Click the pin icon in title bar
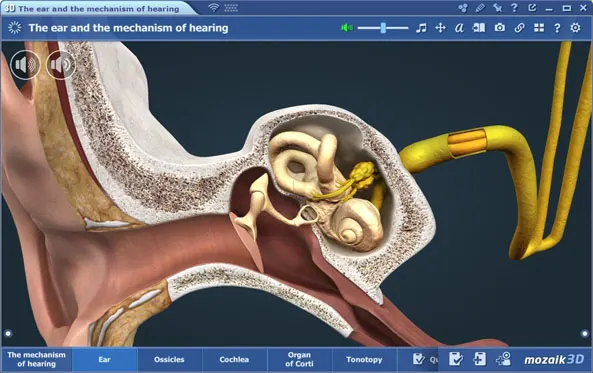This screenshot has width=593, height=373. 497,8
